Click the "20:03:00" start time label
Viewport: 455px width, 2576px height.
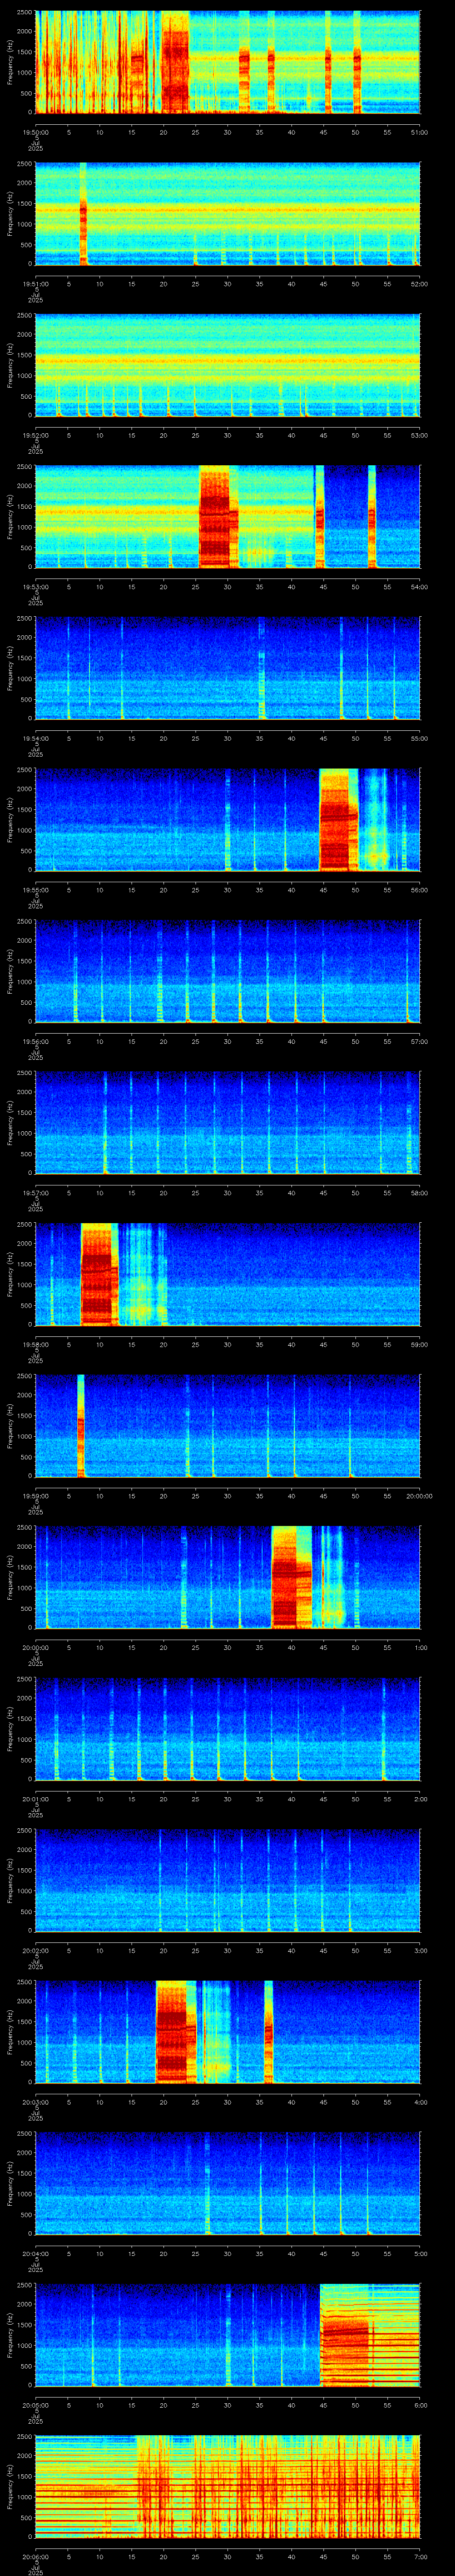(x=36, y=2102)
